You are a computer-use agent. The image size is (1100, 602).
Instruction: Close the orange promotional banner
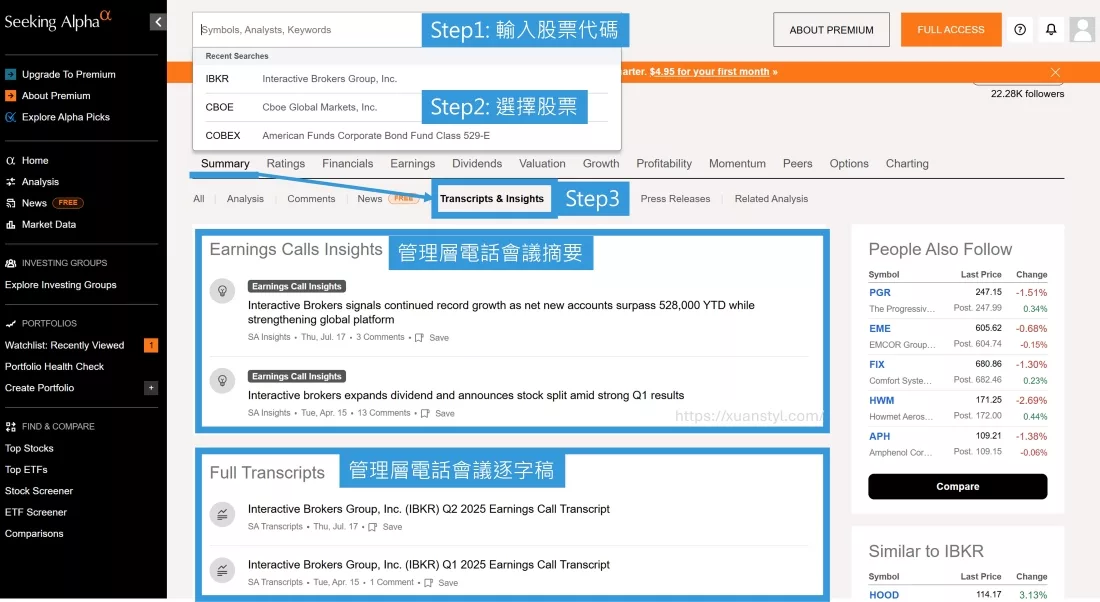click(1055, 72)
